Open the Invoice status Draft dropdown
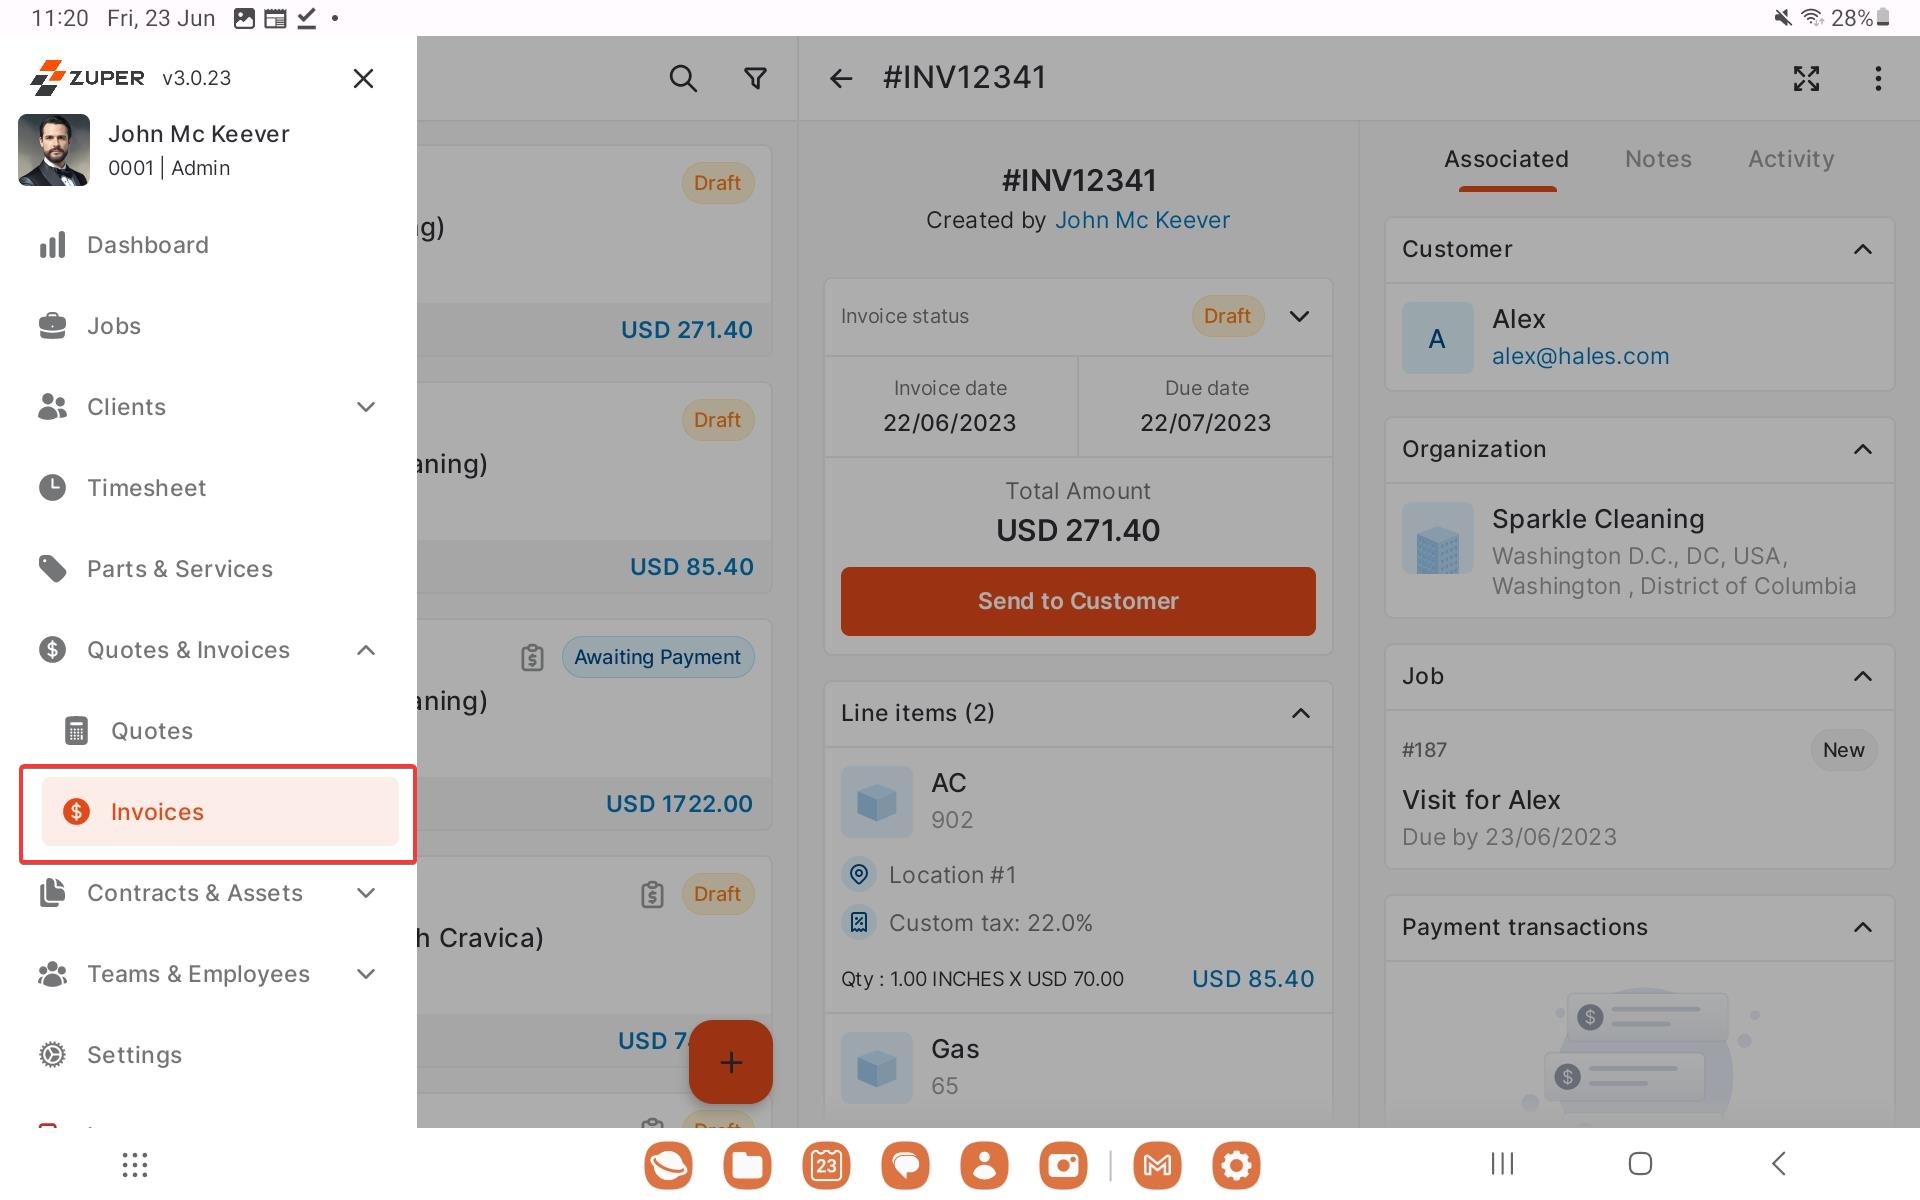The image size is (1920, 1200). click(1299, 316)
